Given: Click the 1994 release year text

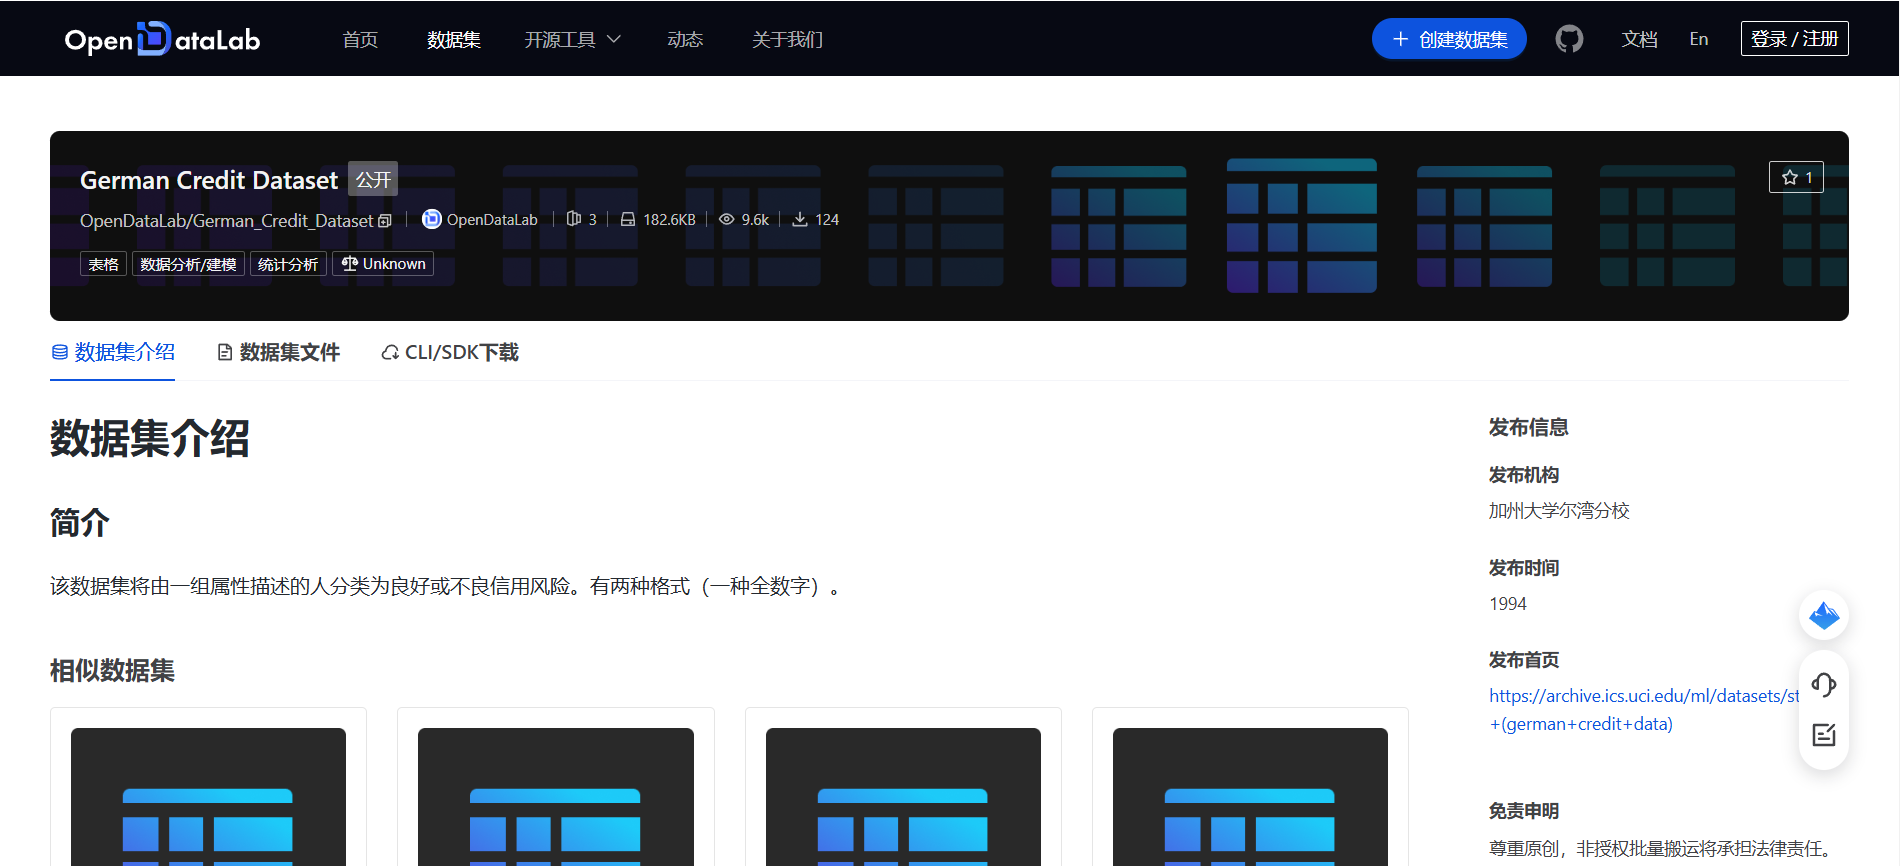Looking at the screenshot, I should click(x=1508, y=604).
